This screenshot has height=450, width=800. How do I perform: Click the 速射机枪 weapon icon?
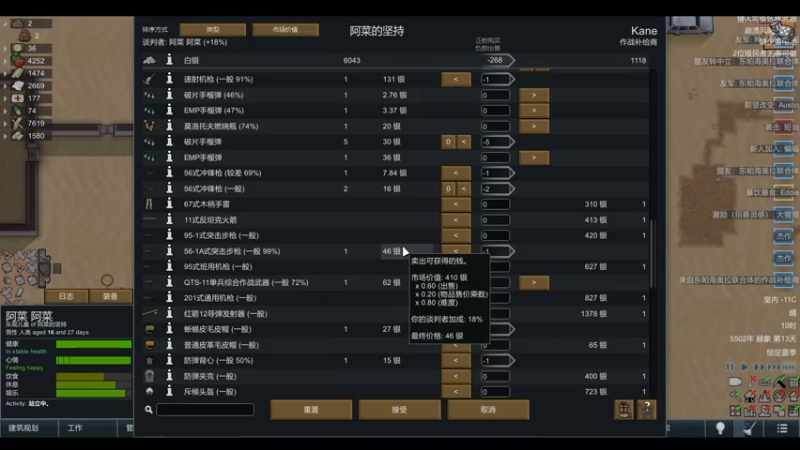coord(149,79)
